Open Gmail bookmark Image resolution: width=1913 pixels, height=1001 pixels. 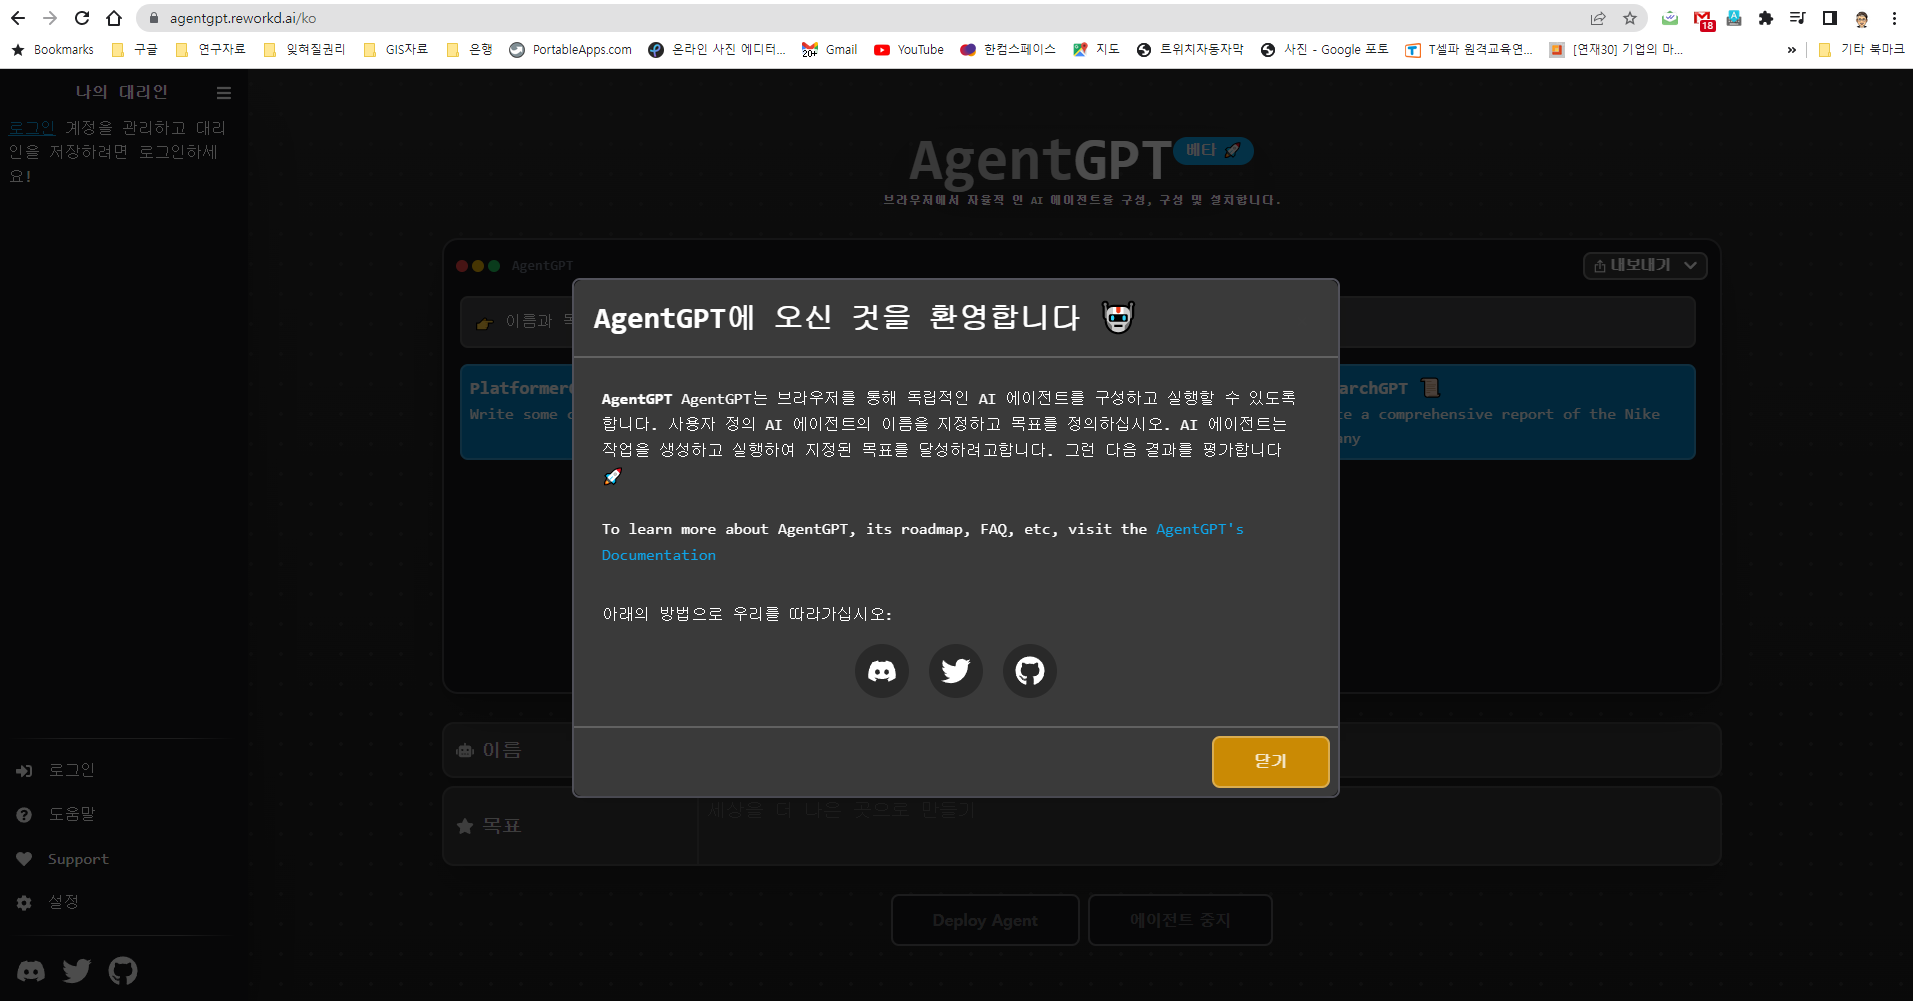829,50
